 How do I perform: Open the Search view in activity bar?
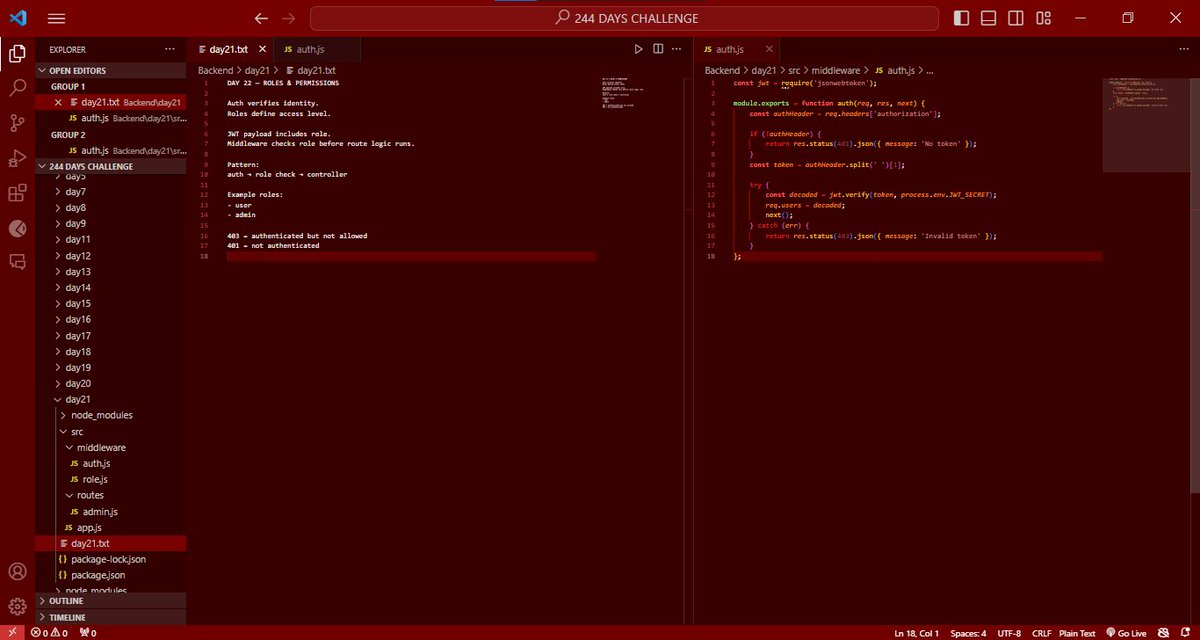point(17,88)
